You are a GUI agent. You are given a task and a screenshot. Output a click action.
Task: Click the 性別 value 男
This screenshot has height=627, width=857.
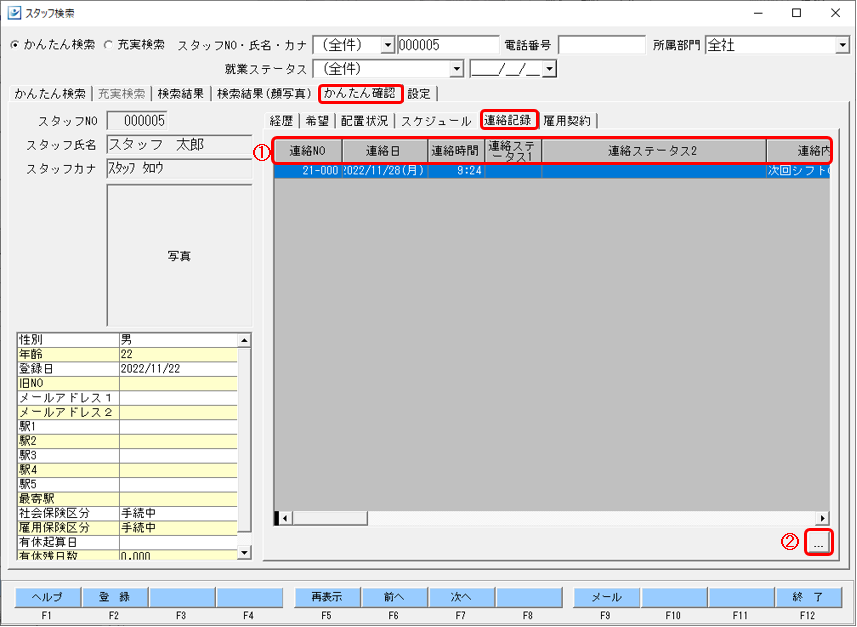[178, 340]
